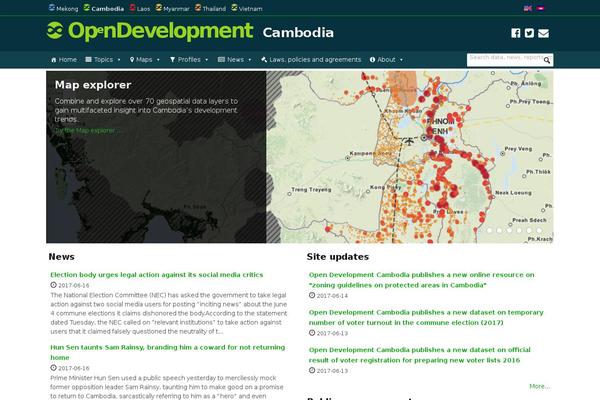Open the Myanmar country site
The image size is (600, 400).
click(x=173, y=8)
